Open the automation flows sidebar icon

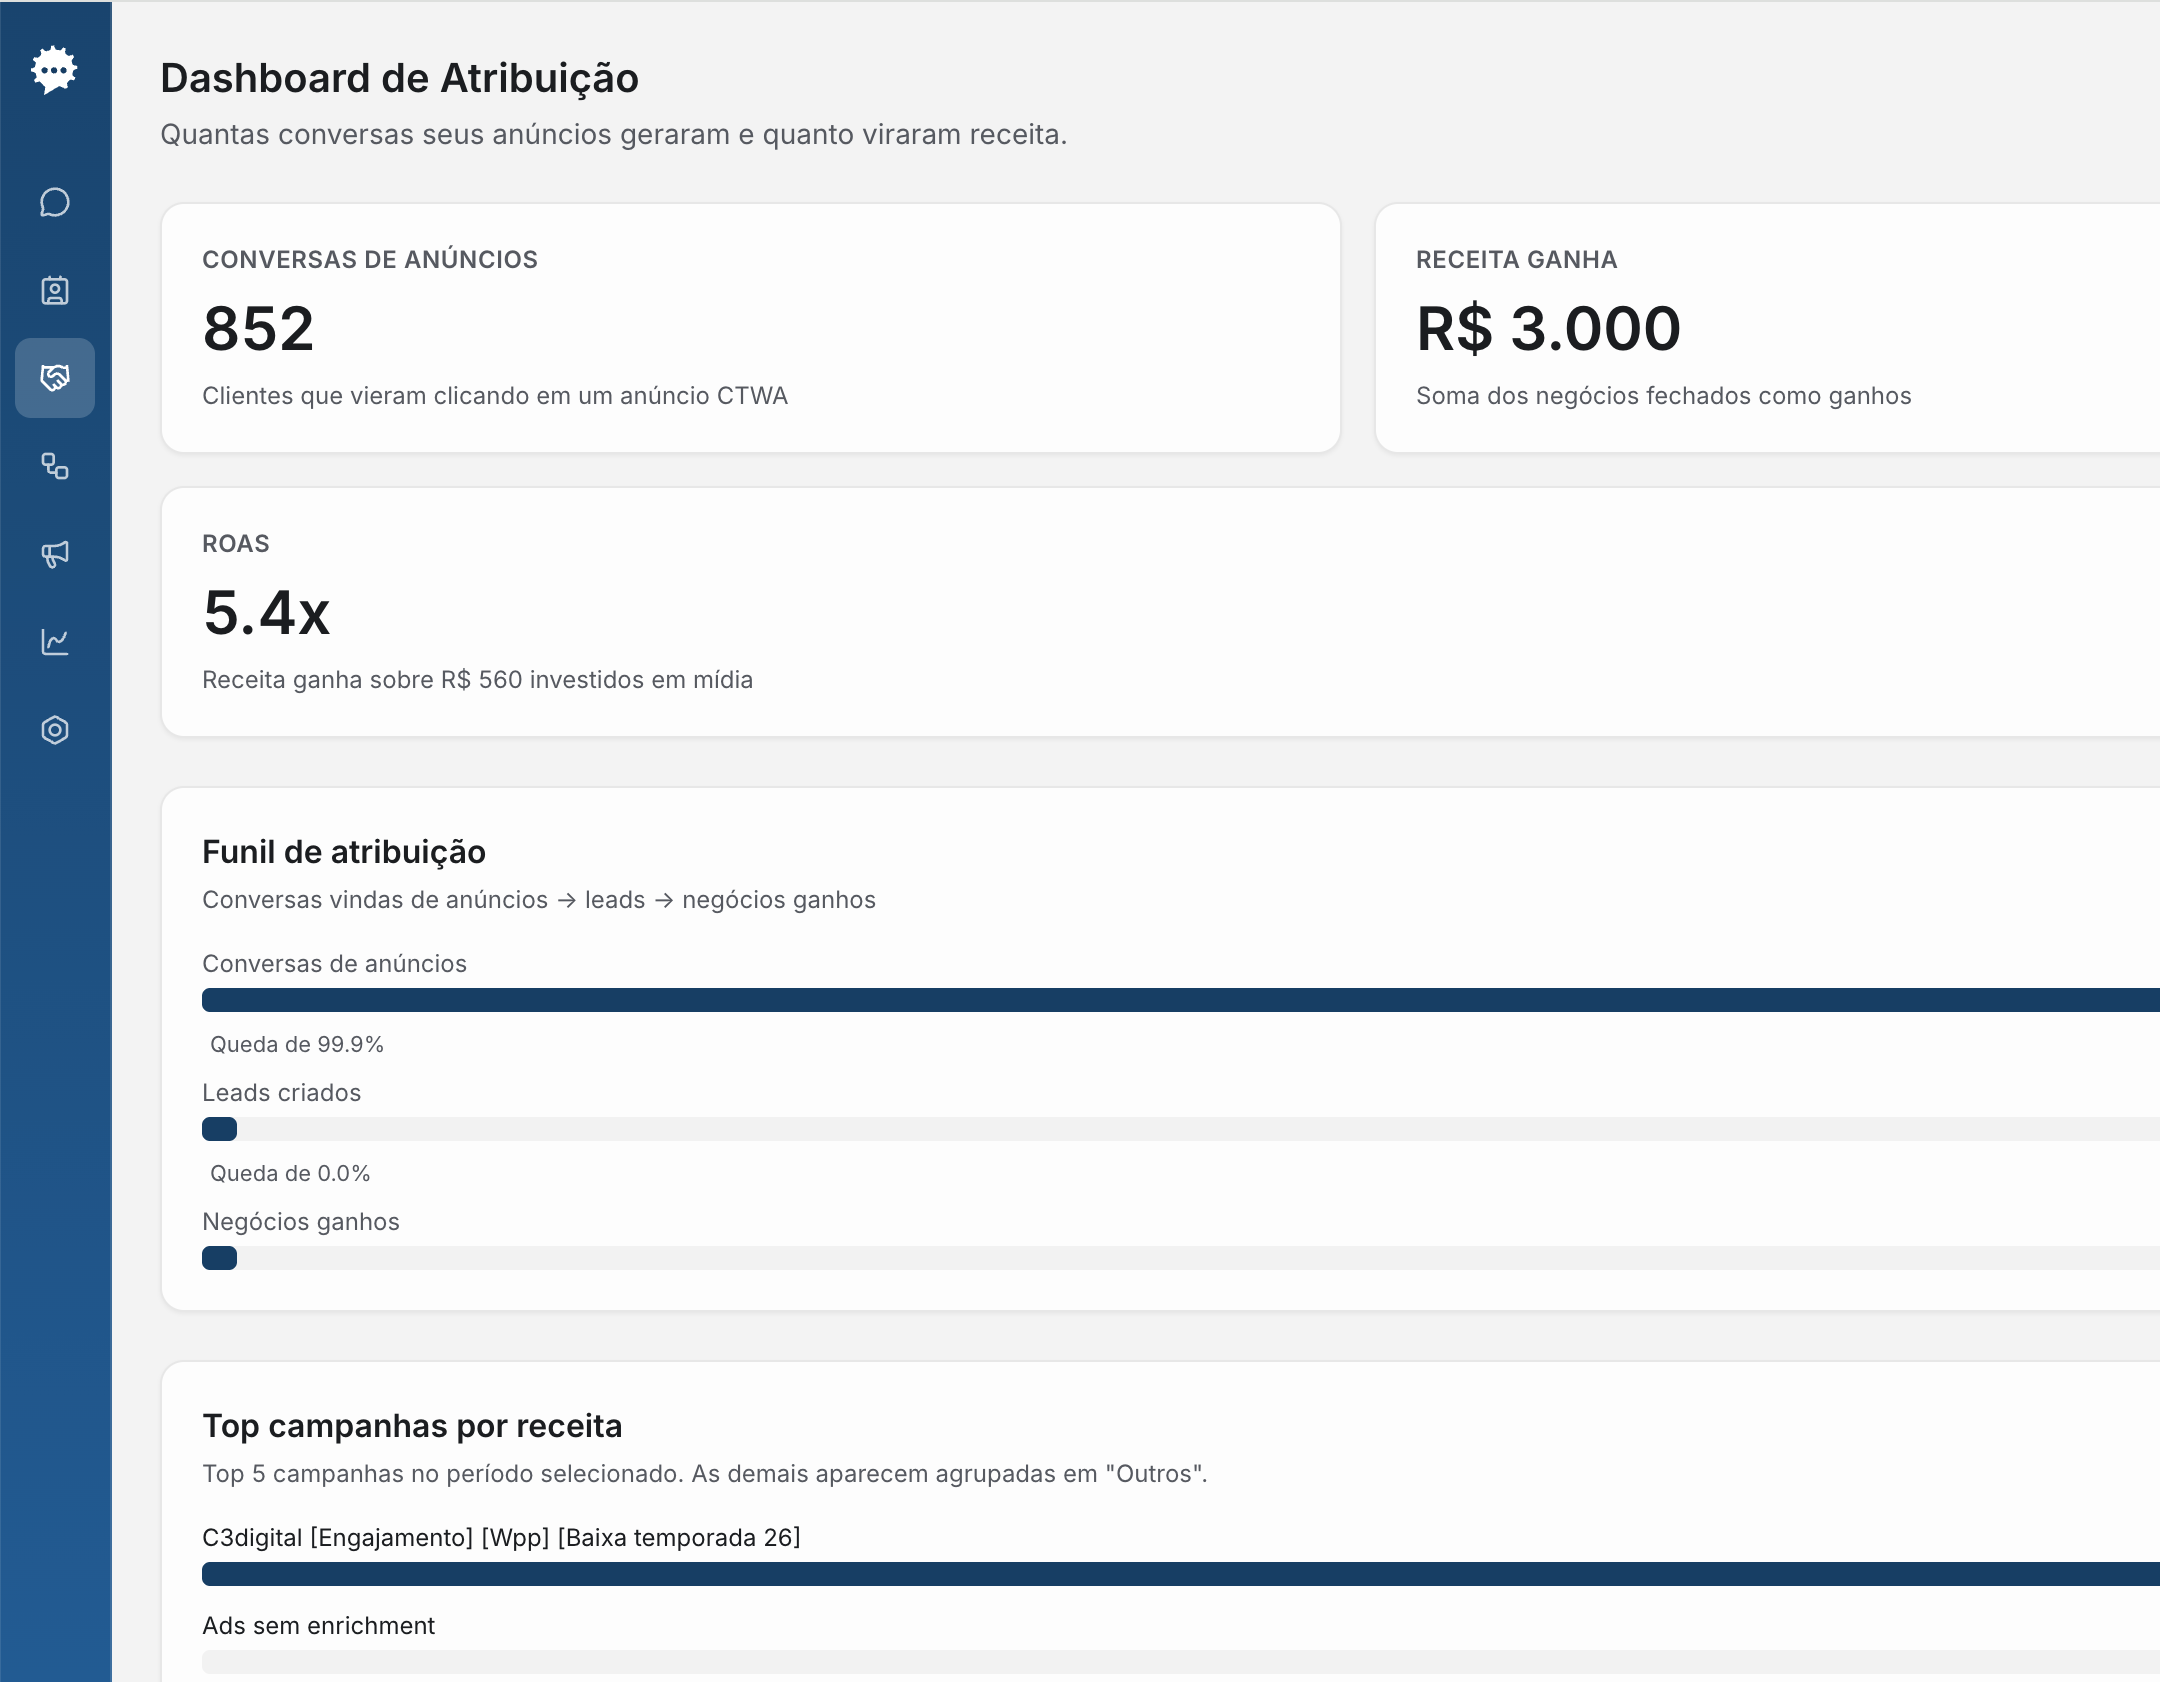[x=55, y=466]
